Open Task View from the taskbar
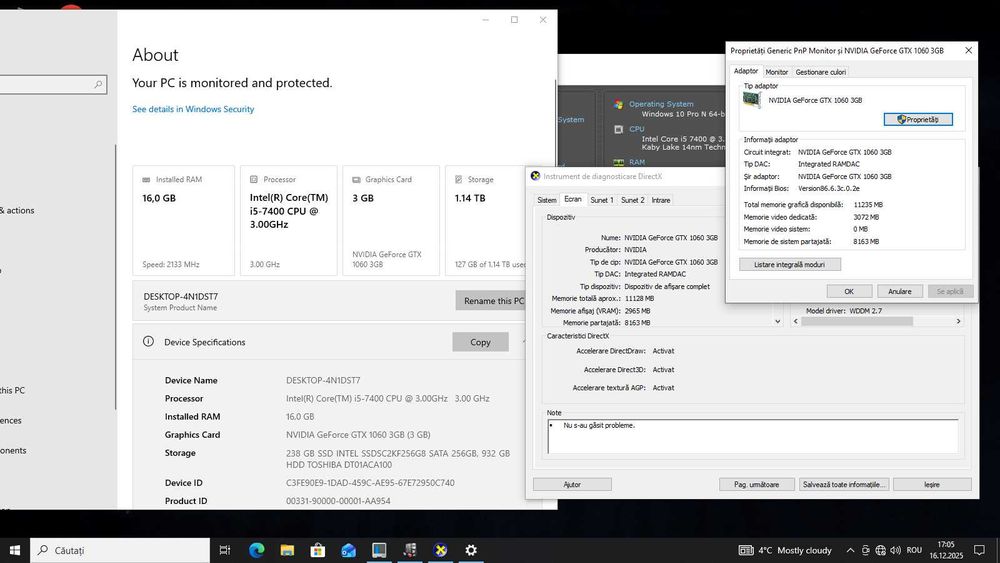This screenshot has height=563, width=1000. click(224, 550)
